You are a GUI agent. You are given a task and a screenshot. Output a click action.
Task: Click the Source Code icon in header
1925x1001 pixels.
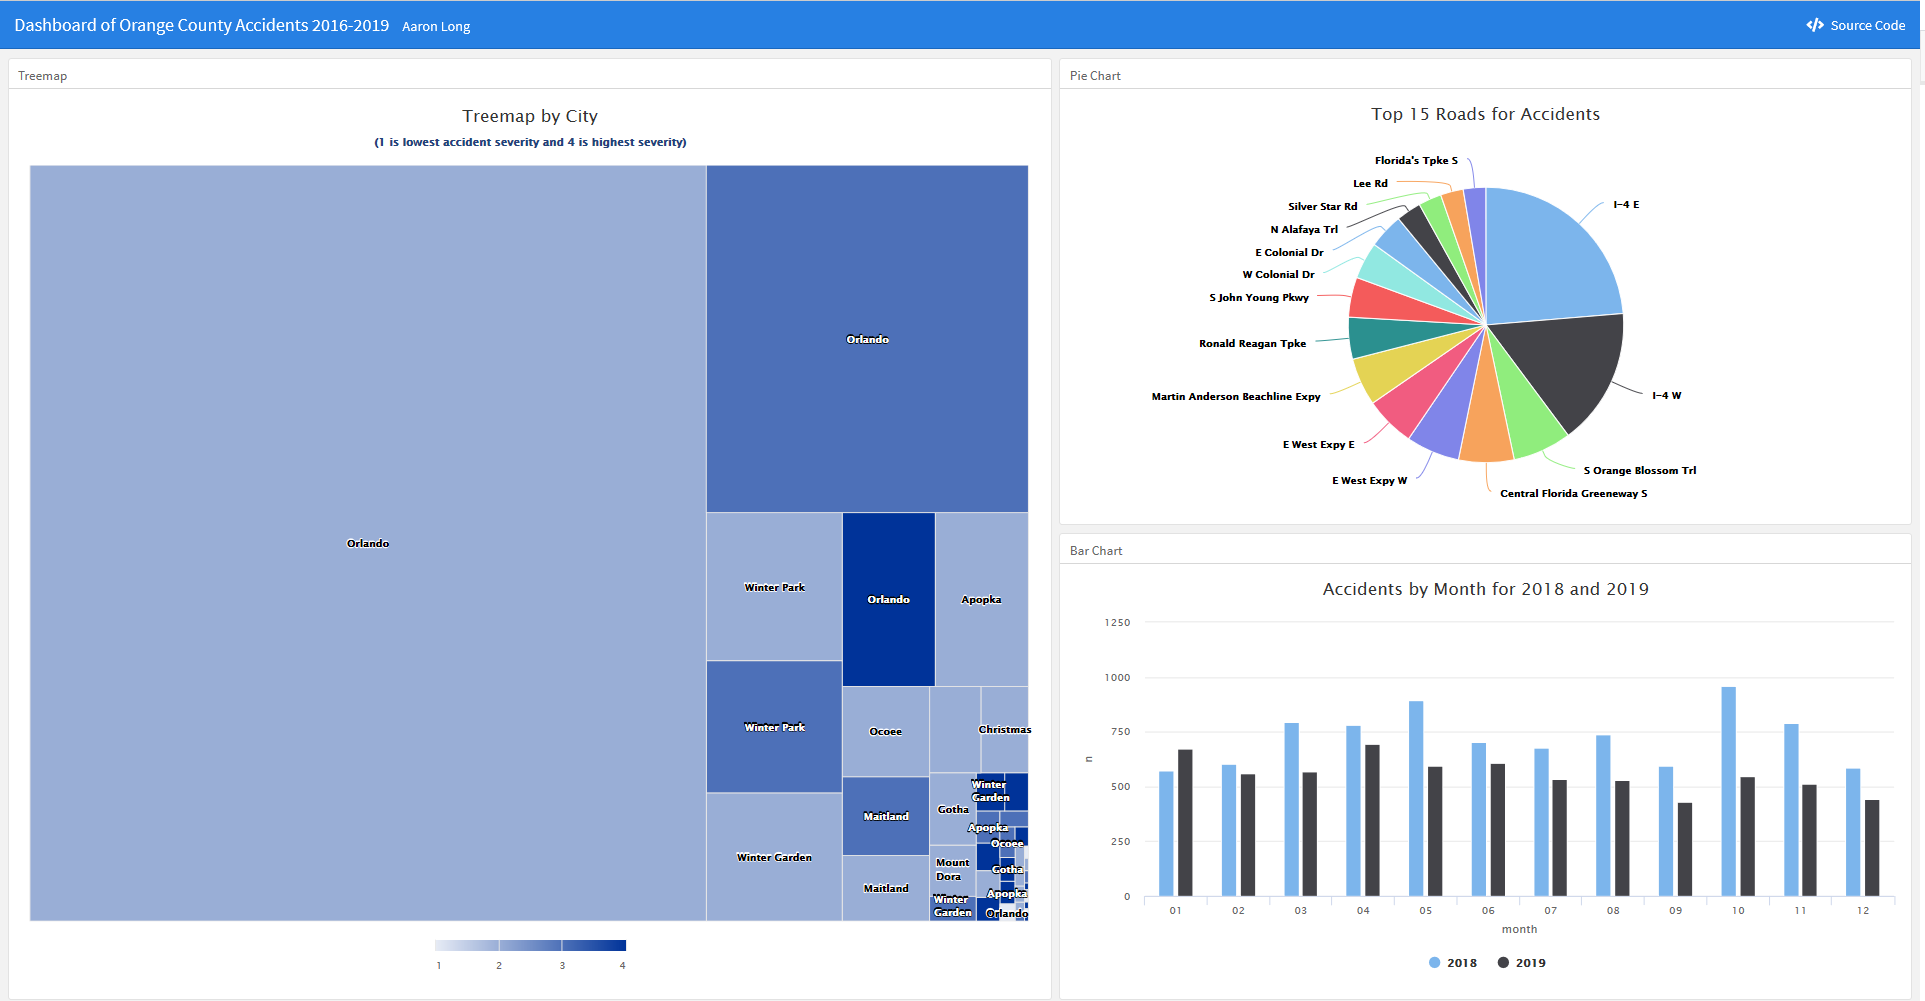pyautogui.click(x=1815, y=25)
